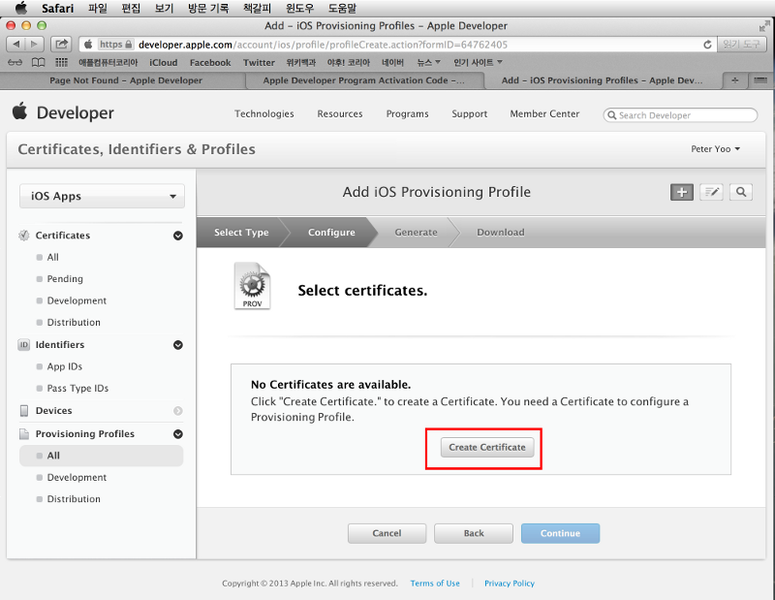775x600 pixels.
Task: Open the iOS Apps platform dropdown
Action: coord(102,197)
